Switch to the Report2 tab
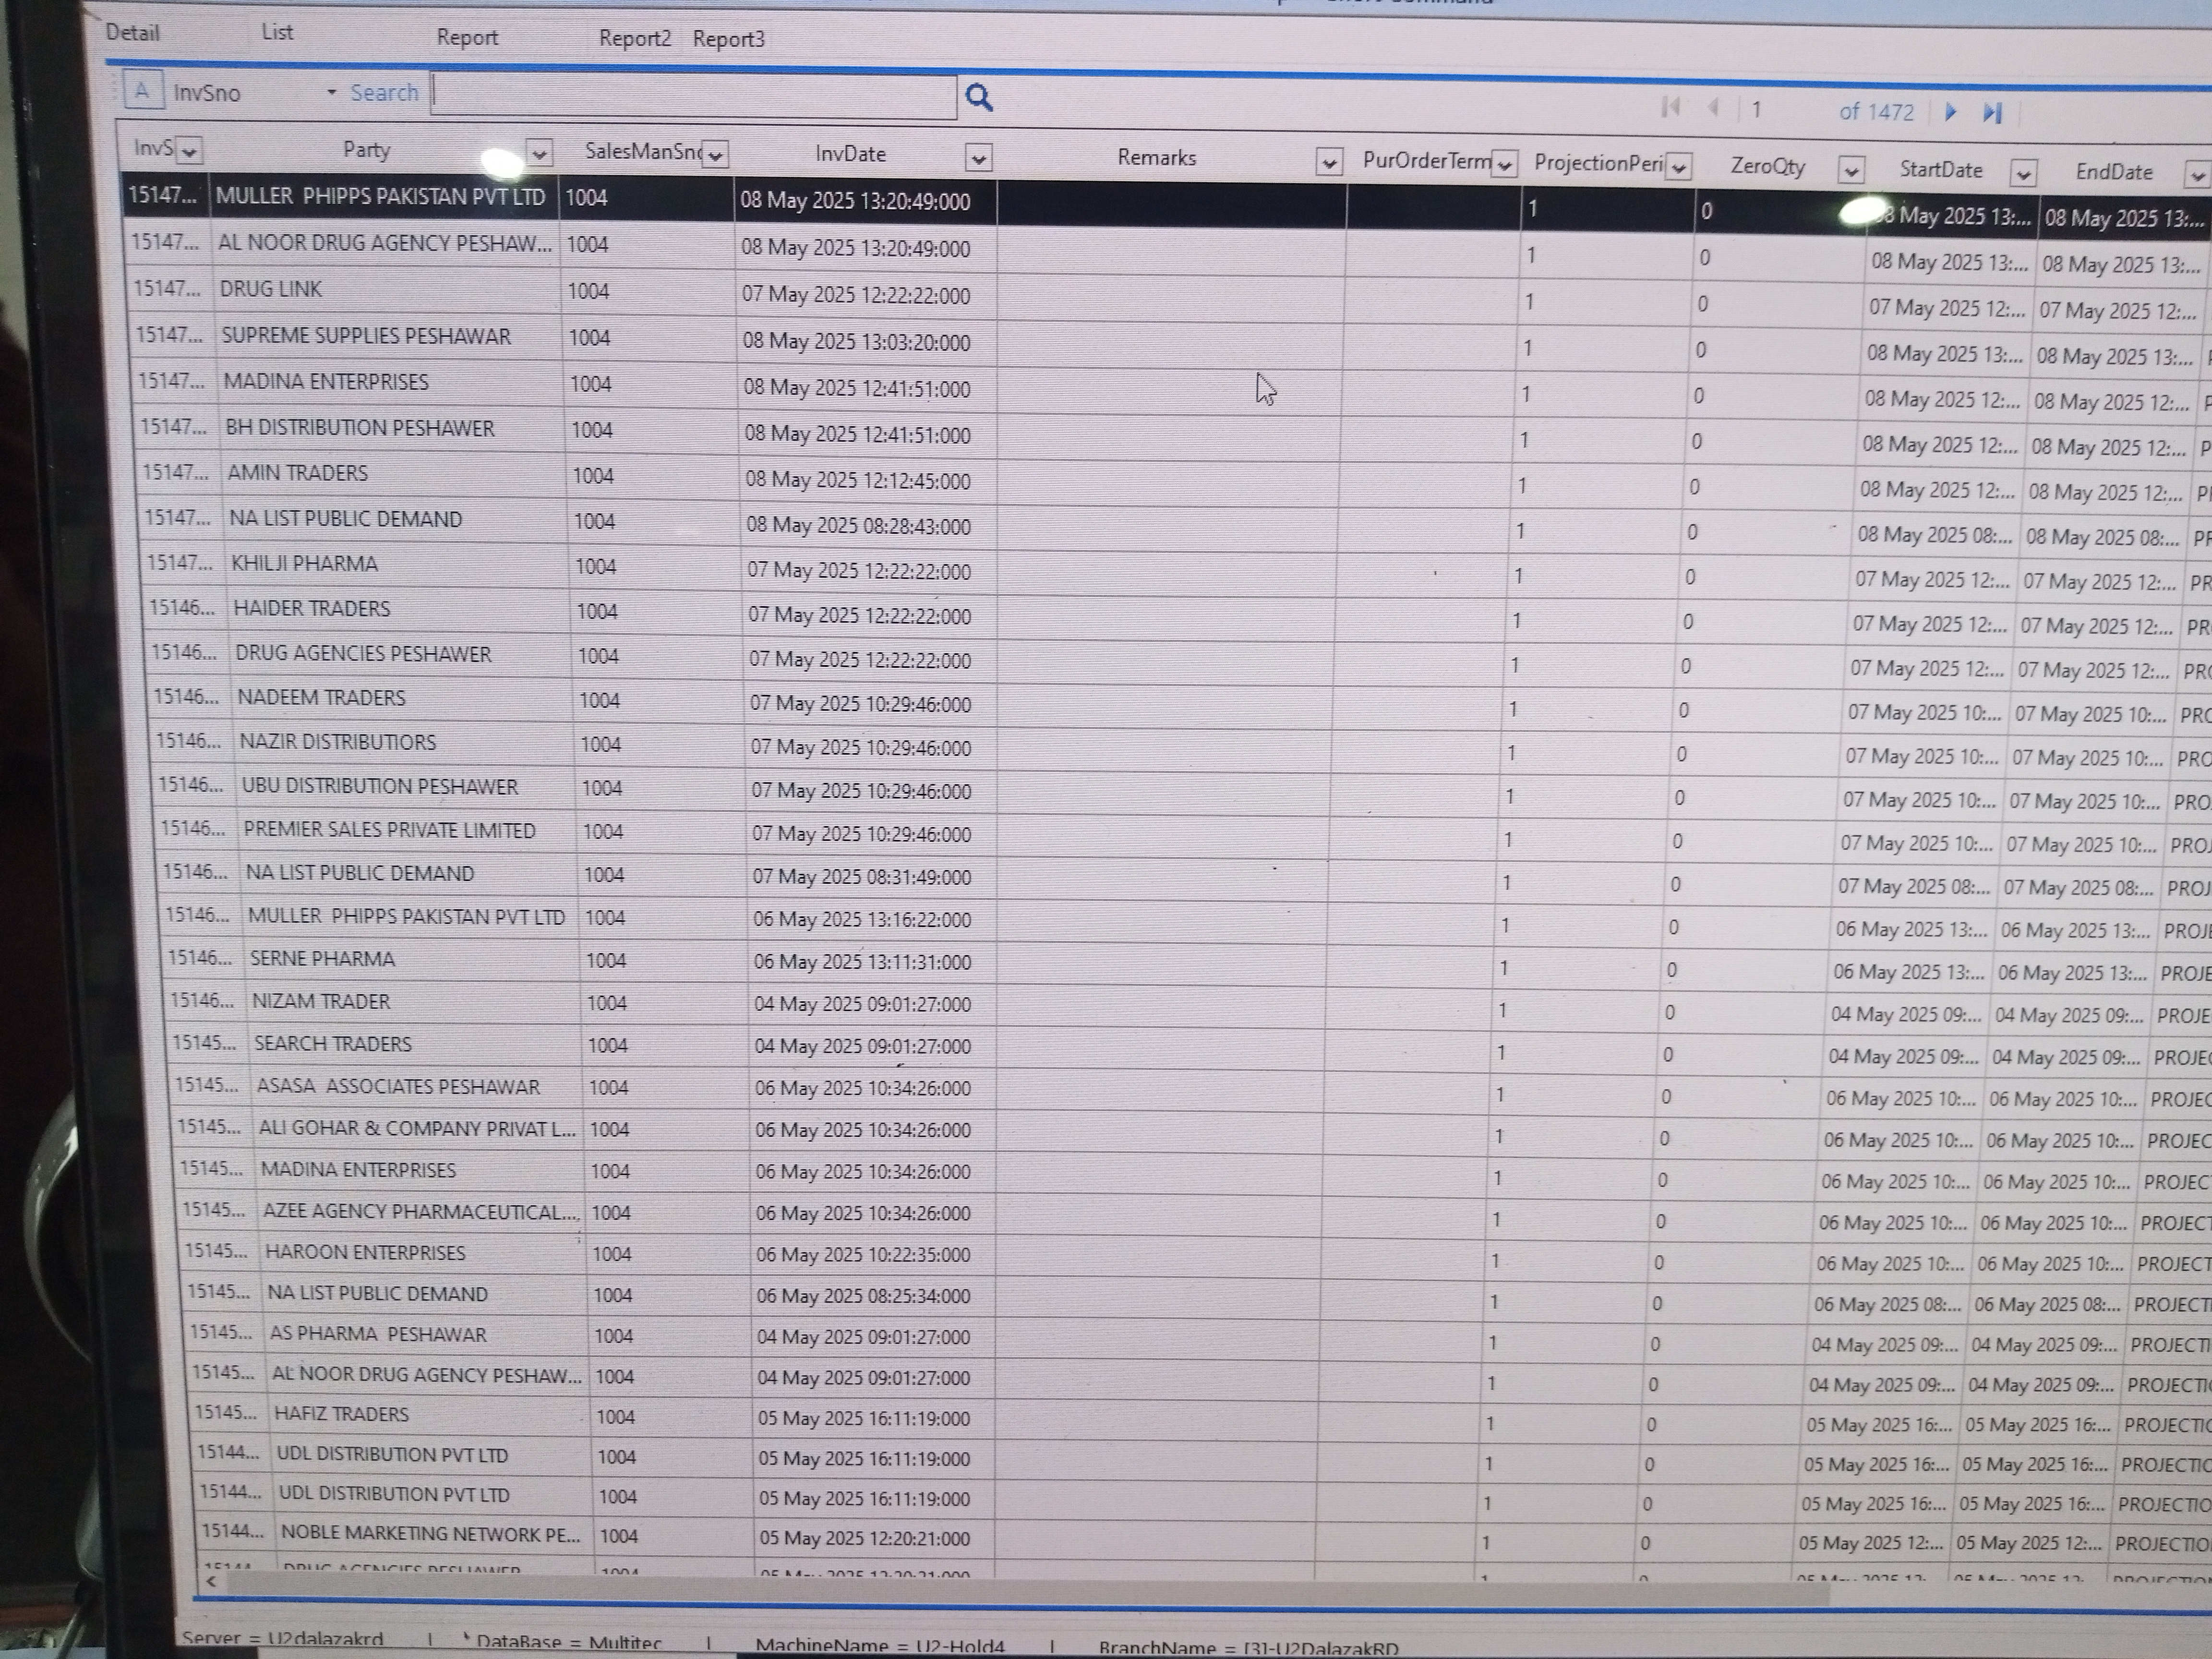This screenshot has width=2212, height=1659. coord(634,38)
